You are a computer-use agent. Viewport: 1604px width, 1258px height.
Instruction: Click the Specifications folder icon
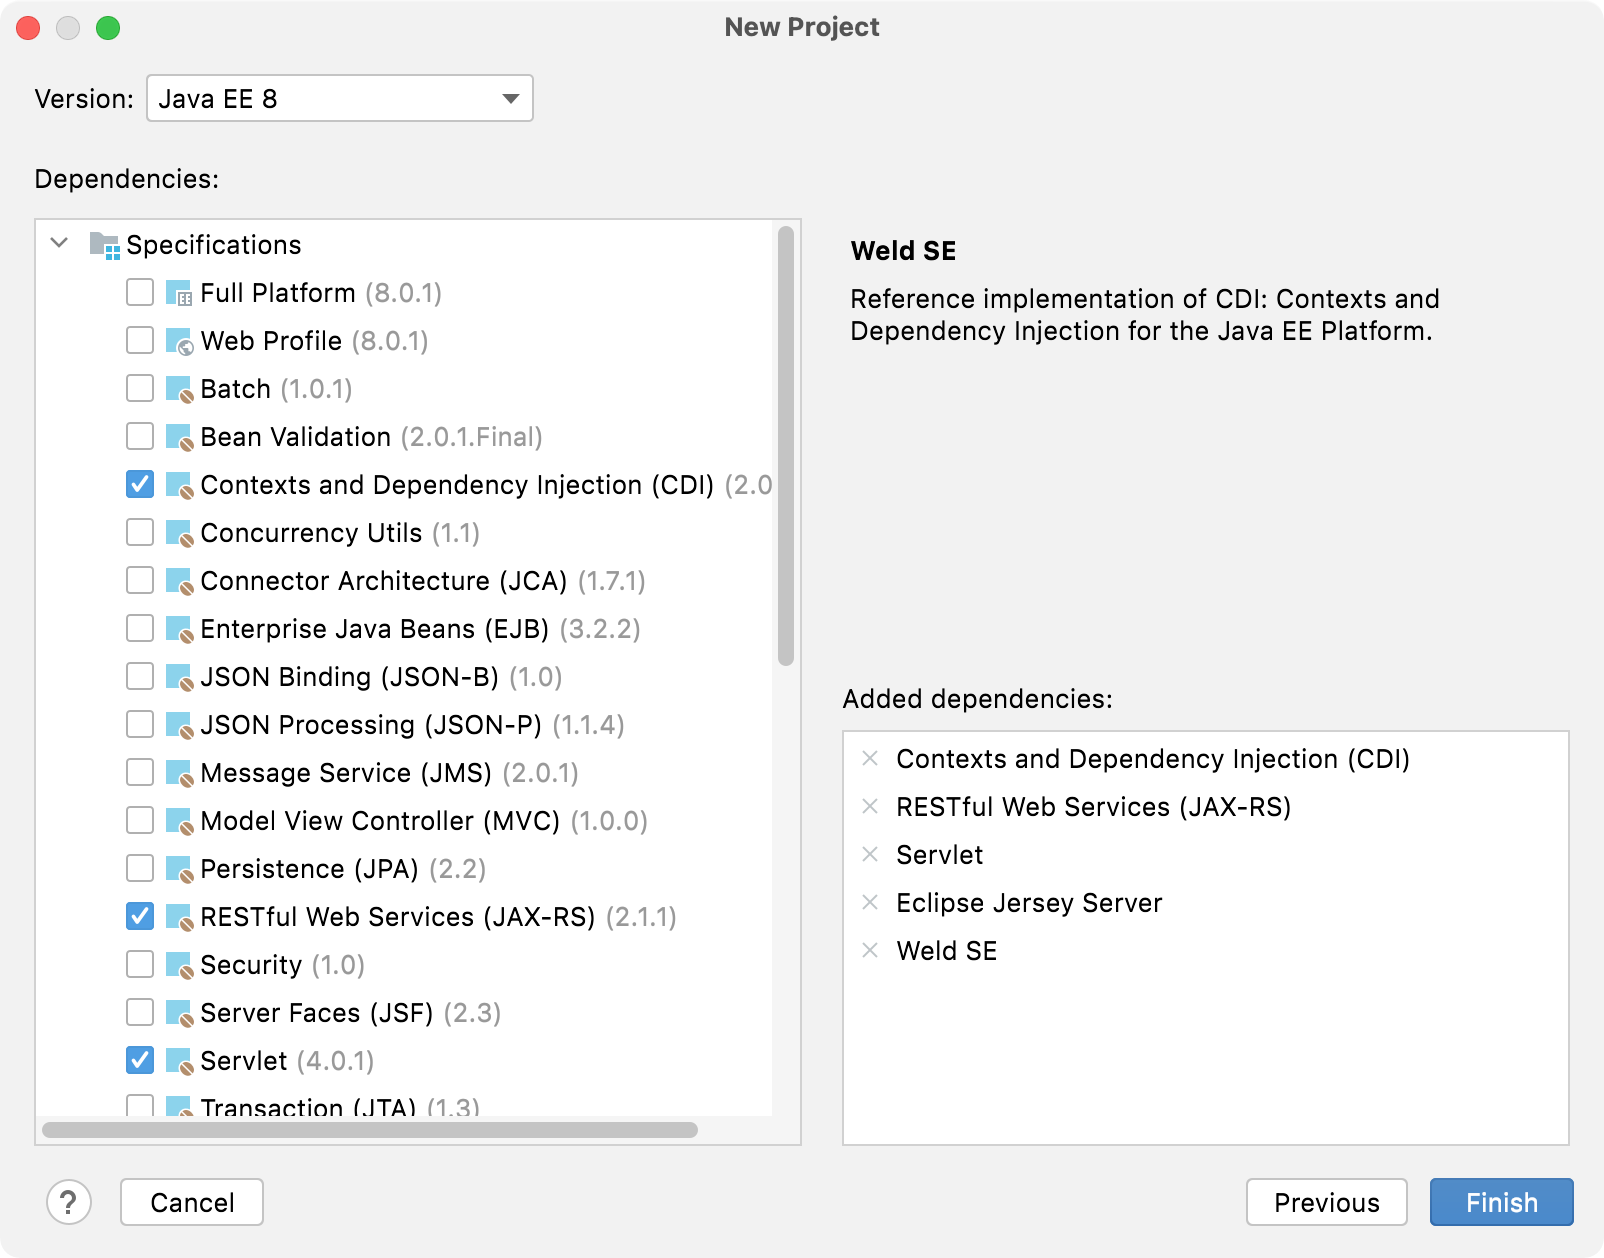point(103,244)
